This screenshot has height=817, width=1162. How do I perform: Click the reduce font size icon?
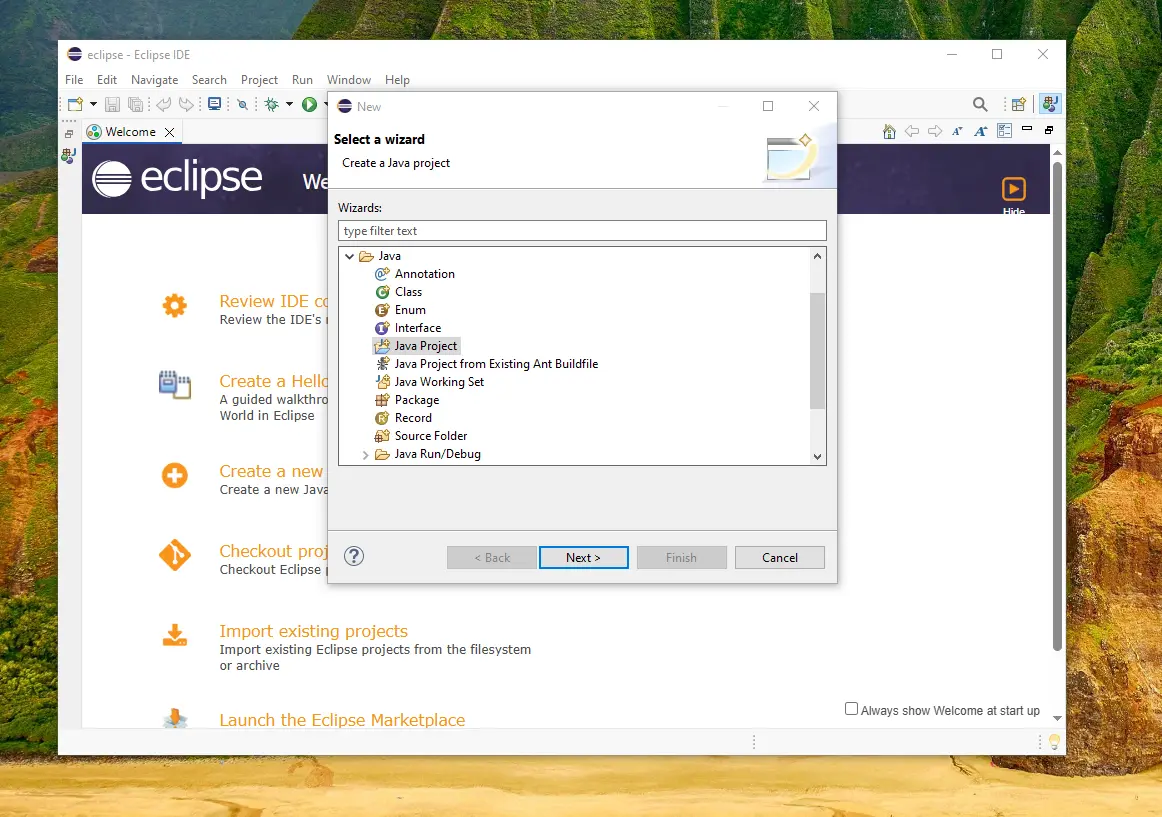click(957, 131)
